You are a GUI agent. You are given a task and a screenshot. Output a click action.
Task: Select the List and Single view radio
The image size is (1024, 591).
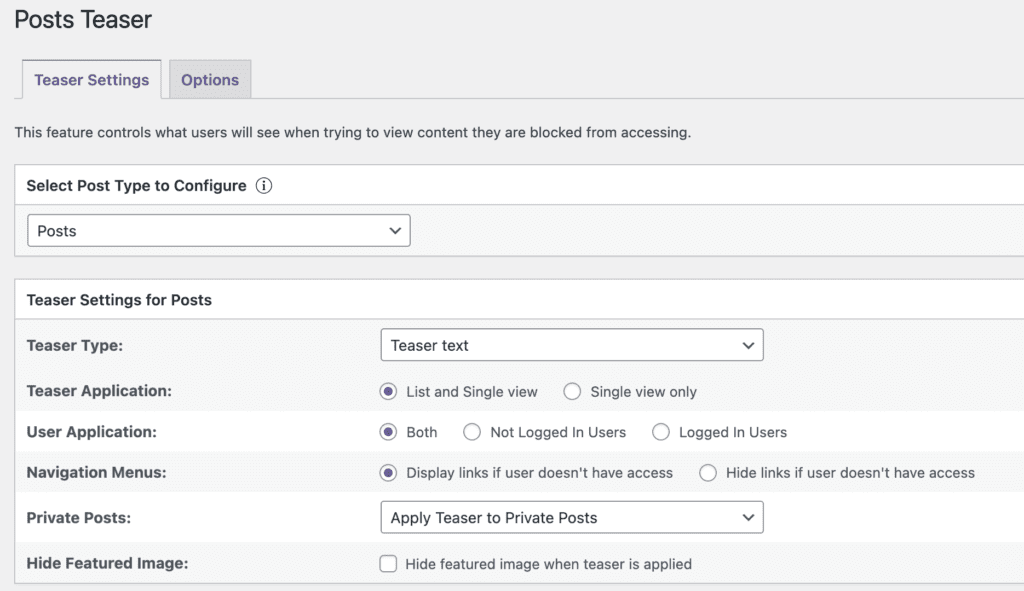pos(389,392)
